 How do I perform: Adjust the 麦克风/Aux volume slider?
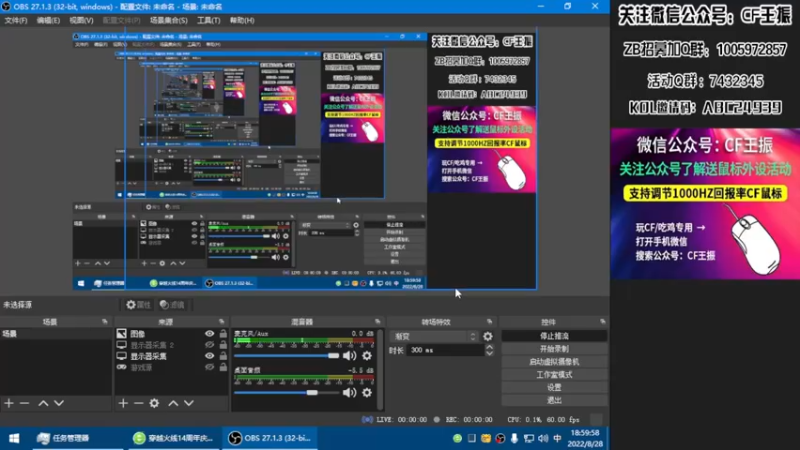[x=286, y=356]
